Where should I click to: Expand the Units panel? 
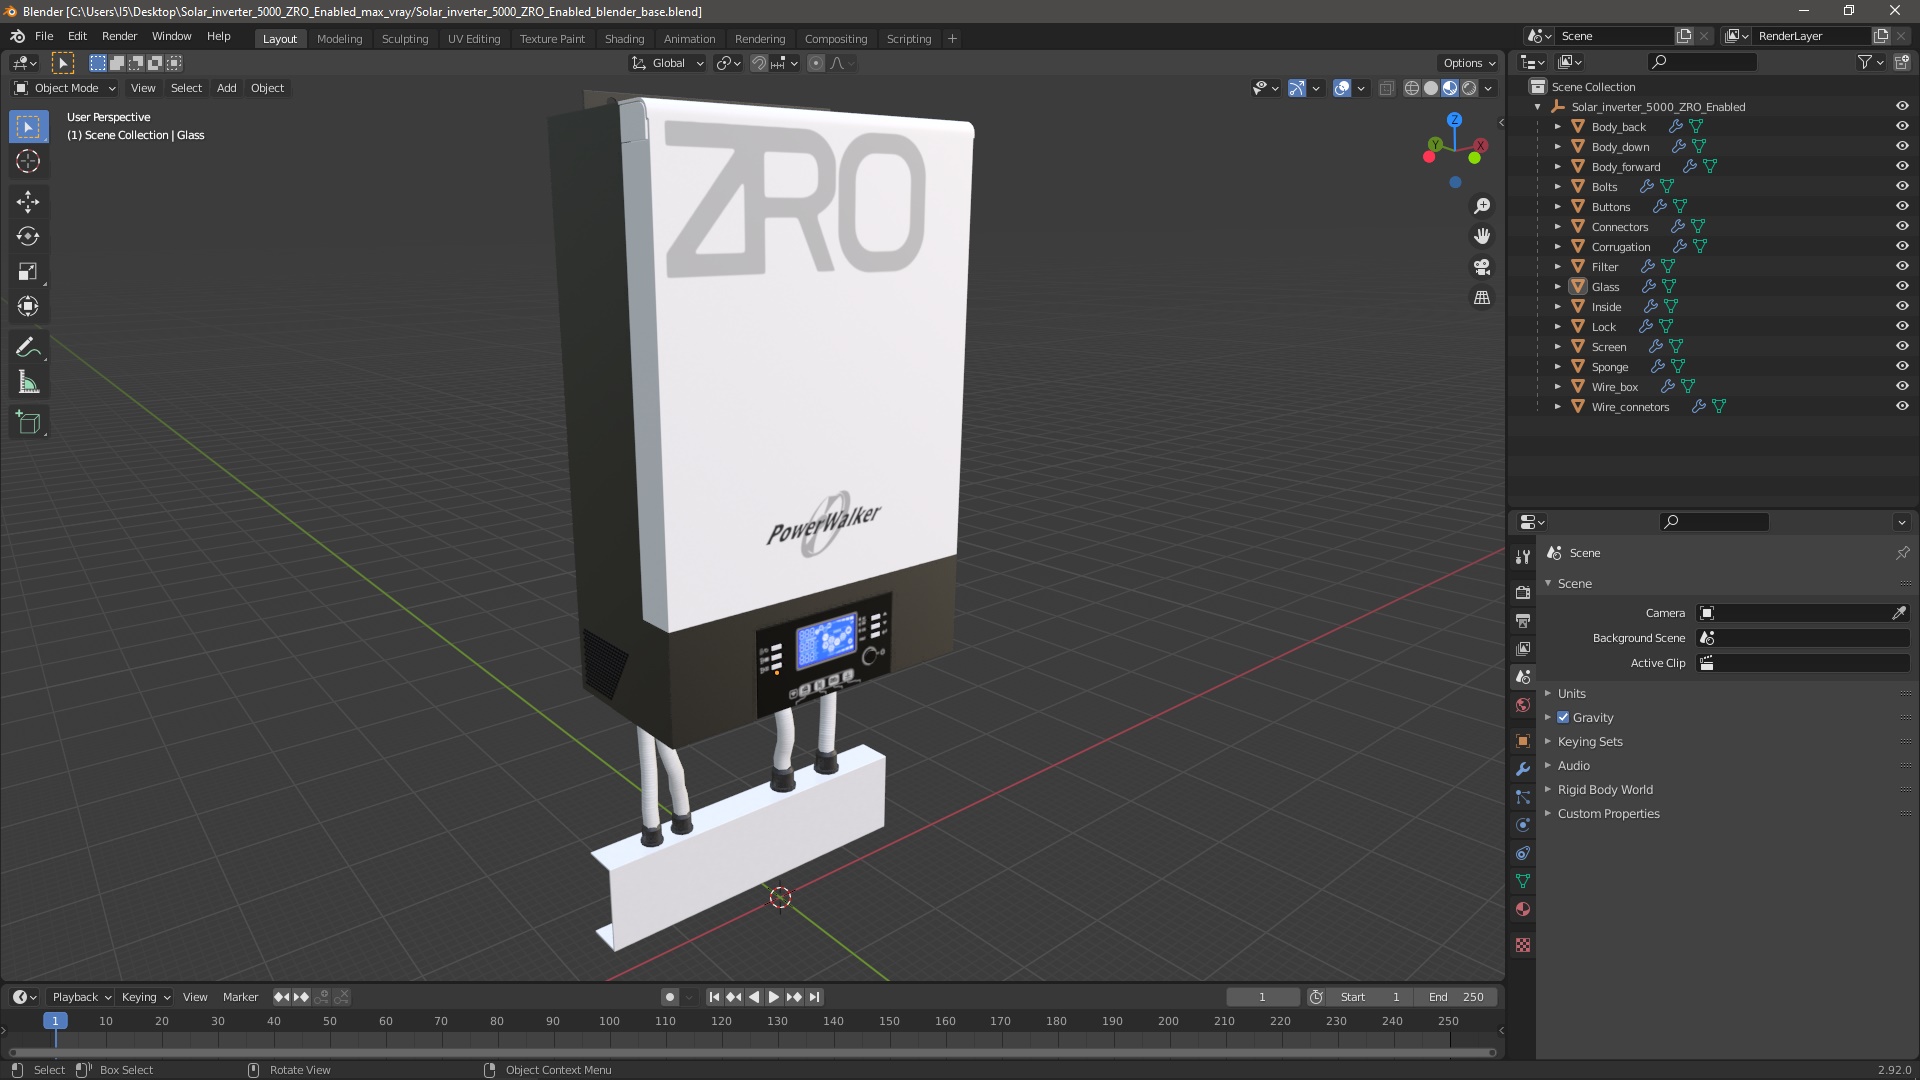(1571, 693)
